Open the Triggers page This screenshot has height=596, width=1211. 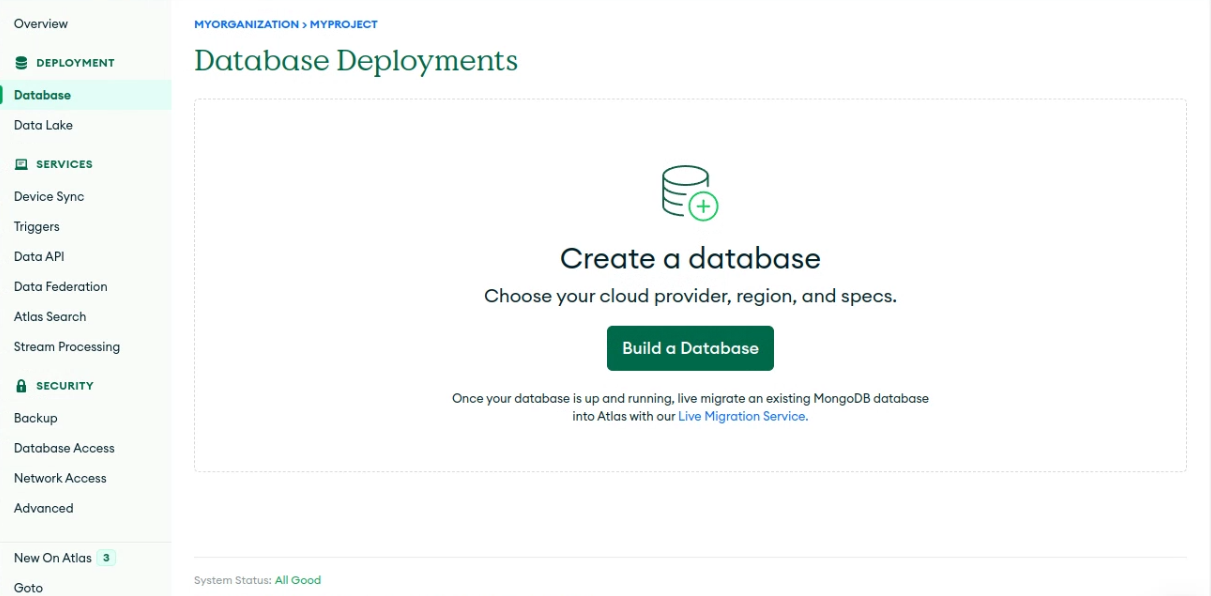coord(37,226)
